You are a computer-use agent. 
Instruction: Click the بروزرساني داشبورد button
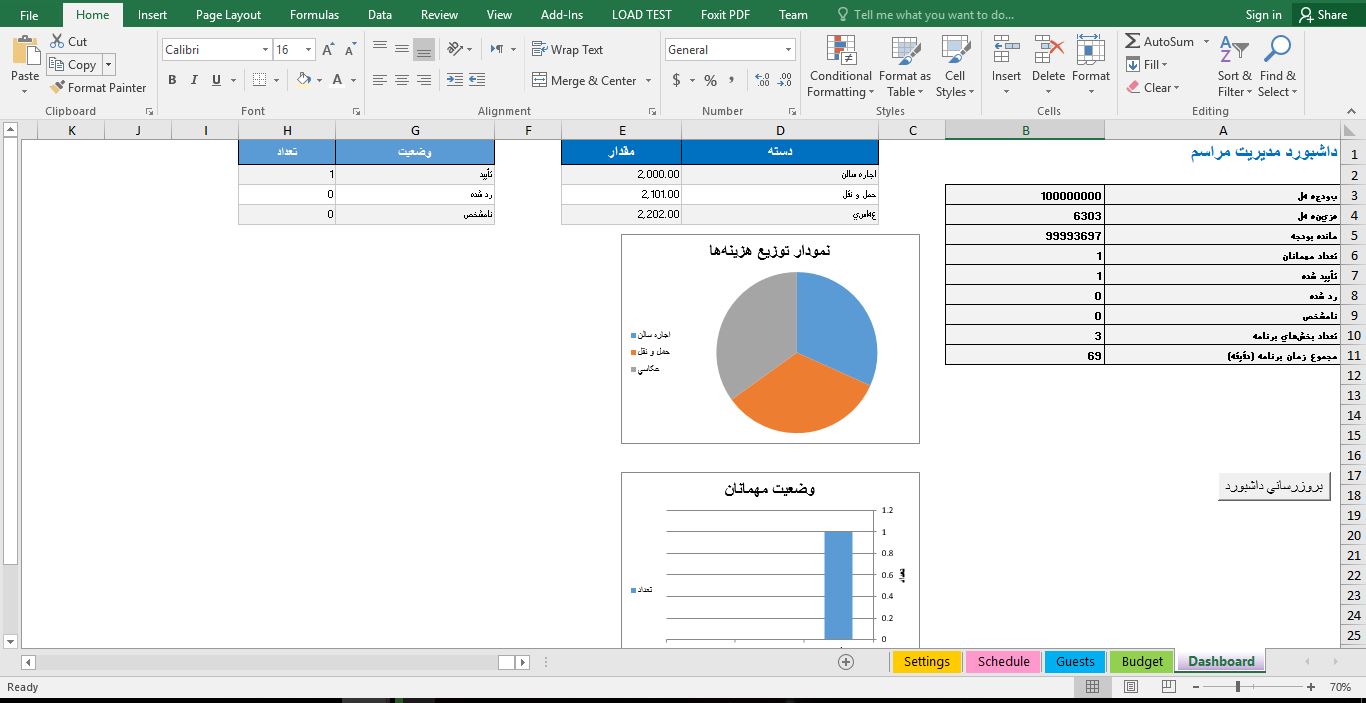1274,487
